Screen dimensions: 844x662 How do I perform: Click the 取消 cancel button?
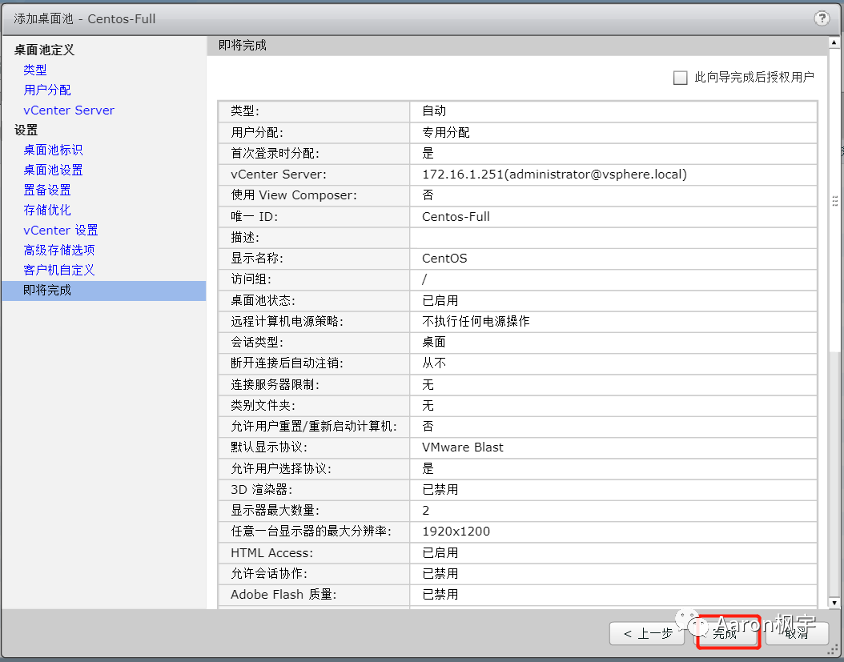[x=797, y=633]
